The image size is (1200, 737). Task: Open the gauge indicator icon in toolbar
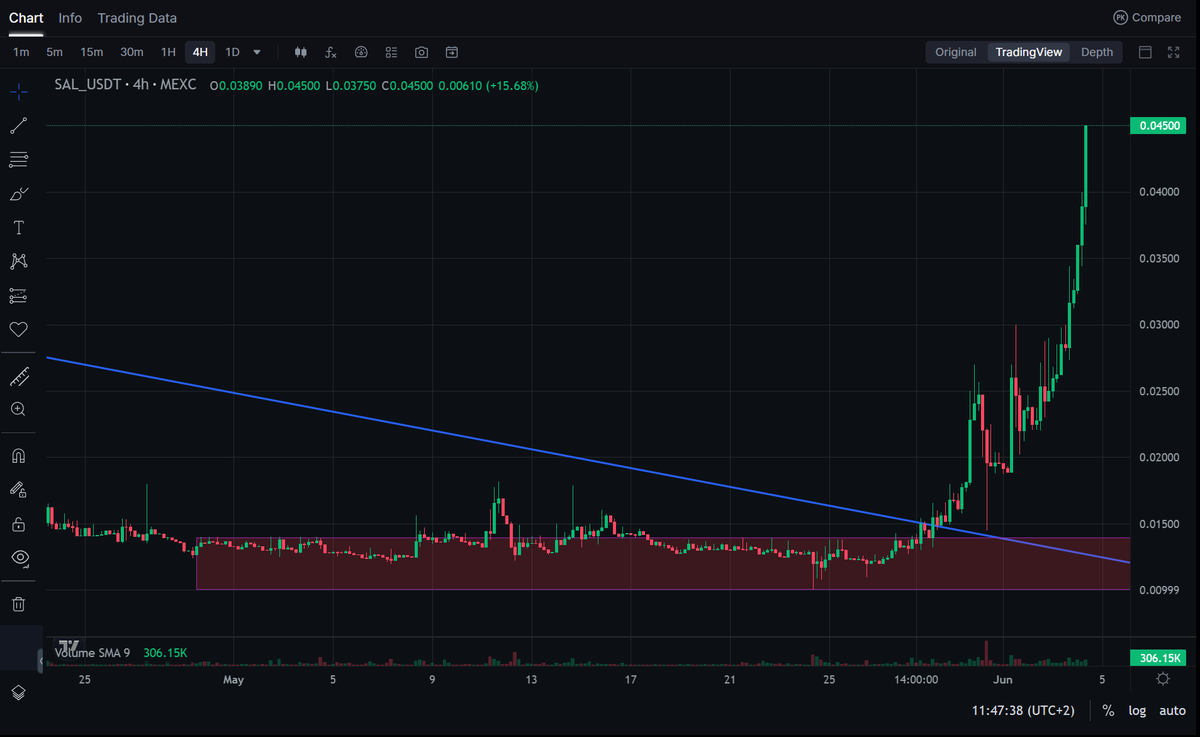362,52
